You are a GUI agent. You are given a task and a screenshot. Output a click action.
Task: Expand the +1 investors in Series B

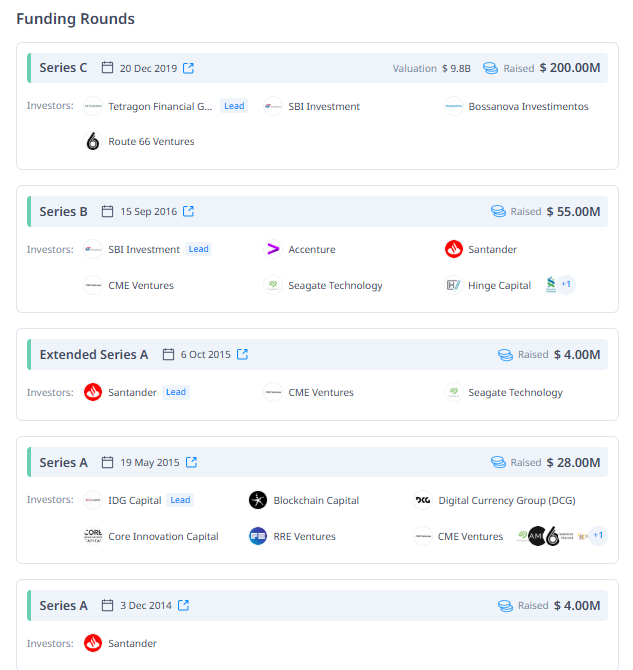click(566, 285)
